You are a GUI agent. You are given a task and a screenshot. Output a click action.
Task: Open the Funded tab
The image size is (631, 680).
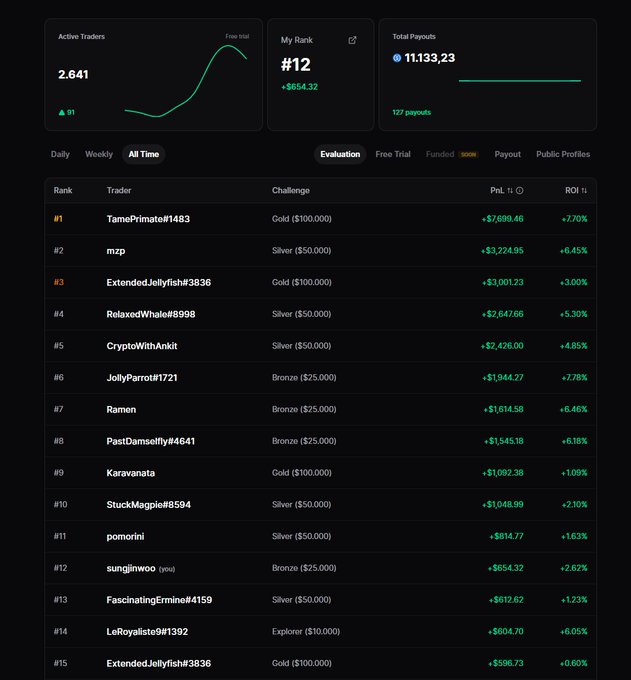(440, 154)
